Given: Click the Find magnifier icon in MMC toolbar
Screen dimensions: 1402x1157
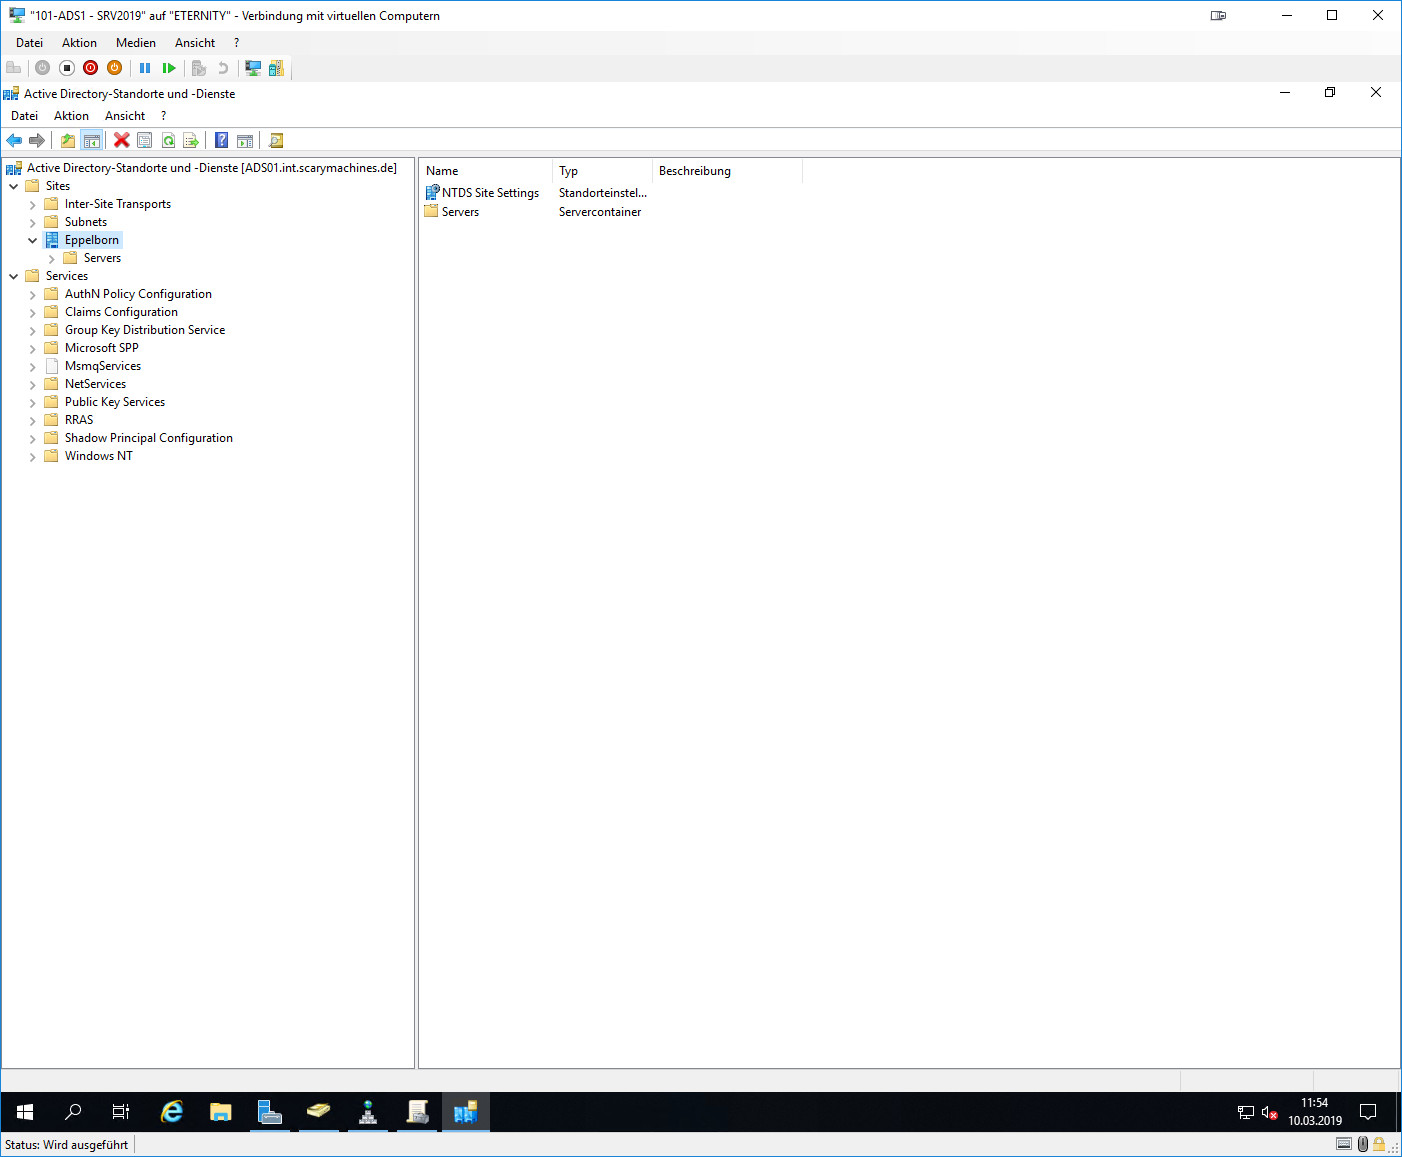Looking at the screenshot, I should tap(276, 140).
